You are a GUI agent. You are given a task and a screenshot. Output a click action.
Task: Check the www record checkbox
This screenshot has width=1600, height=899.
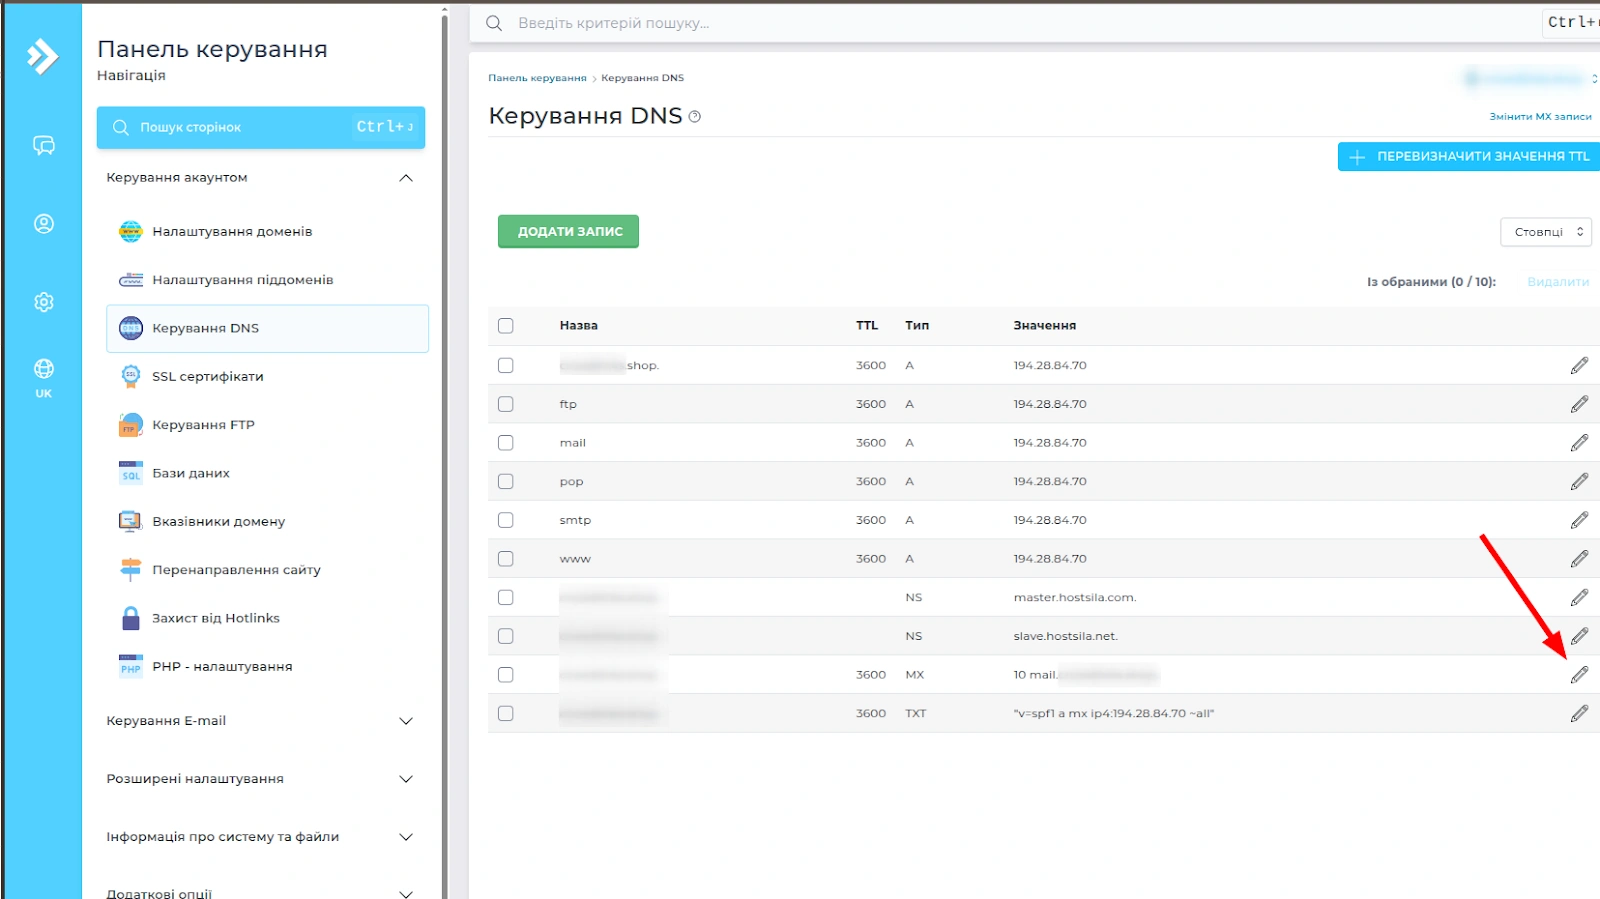tap(506, 559)
